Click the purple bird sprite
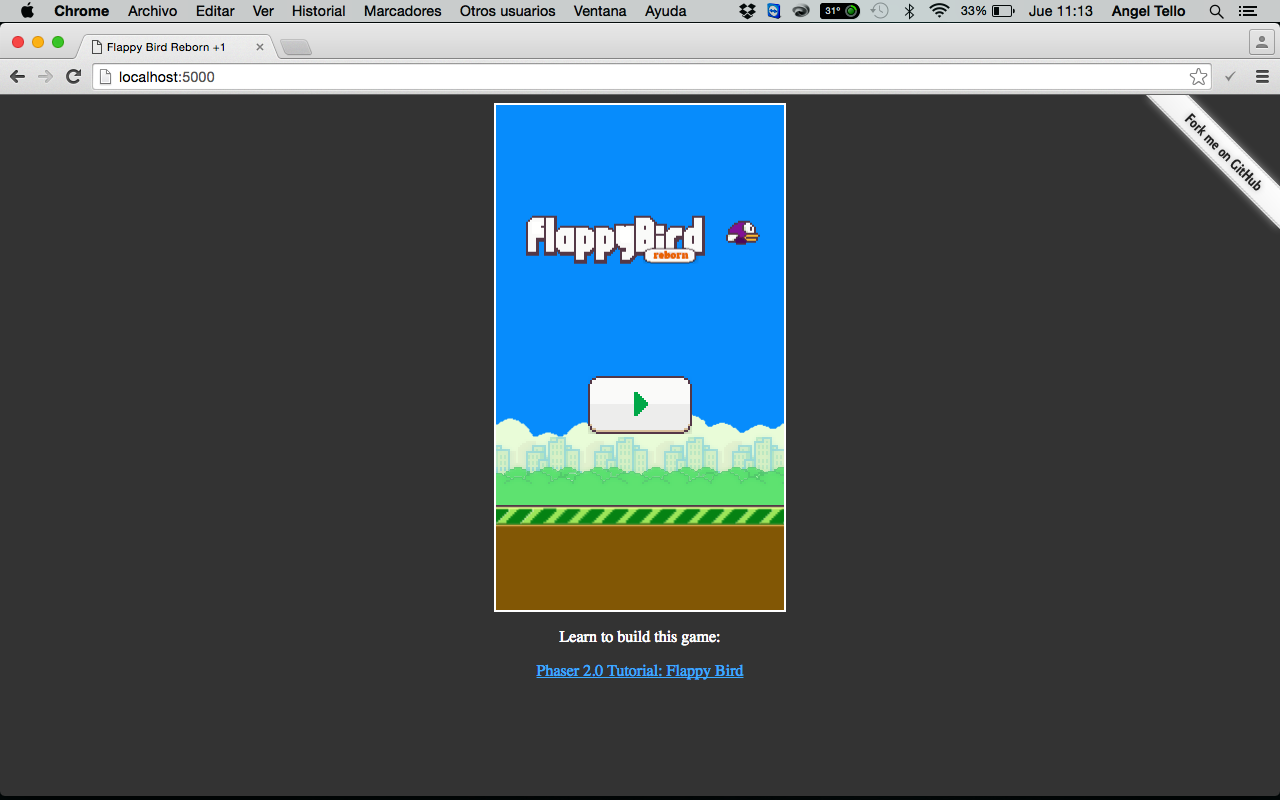Screen dimensions: 1280x800 [742, 233]
